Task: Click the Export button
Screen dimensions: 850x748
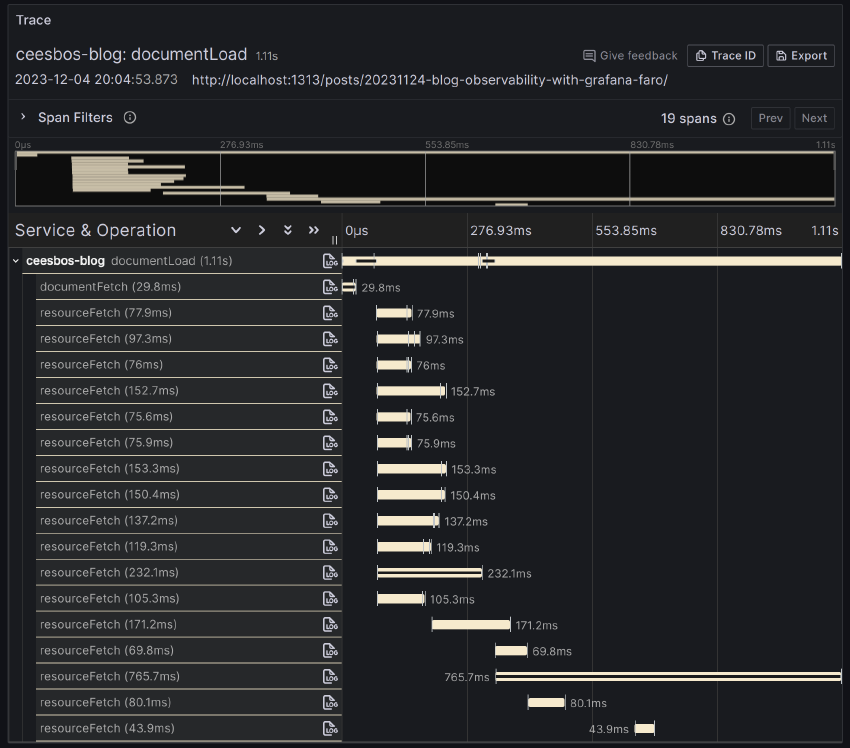Action: point(801,56)
